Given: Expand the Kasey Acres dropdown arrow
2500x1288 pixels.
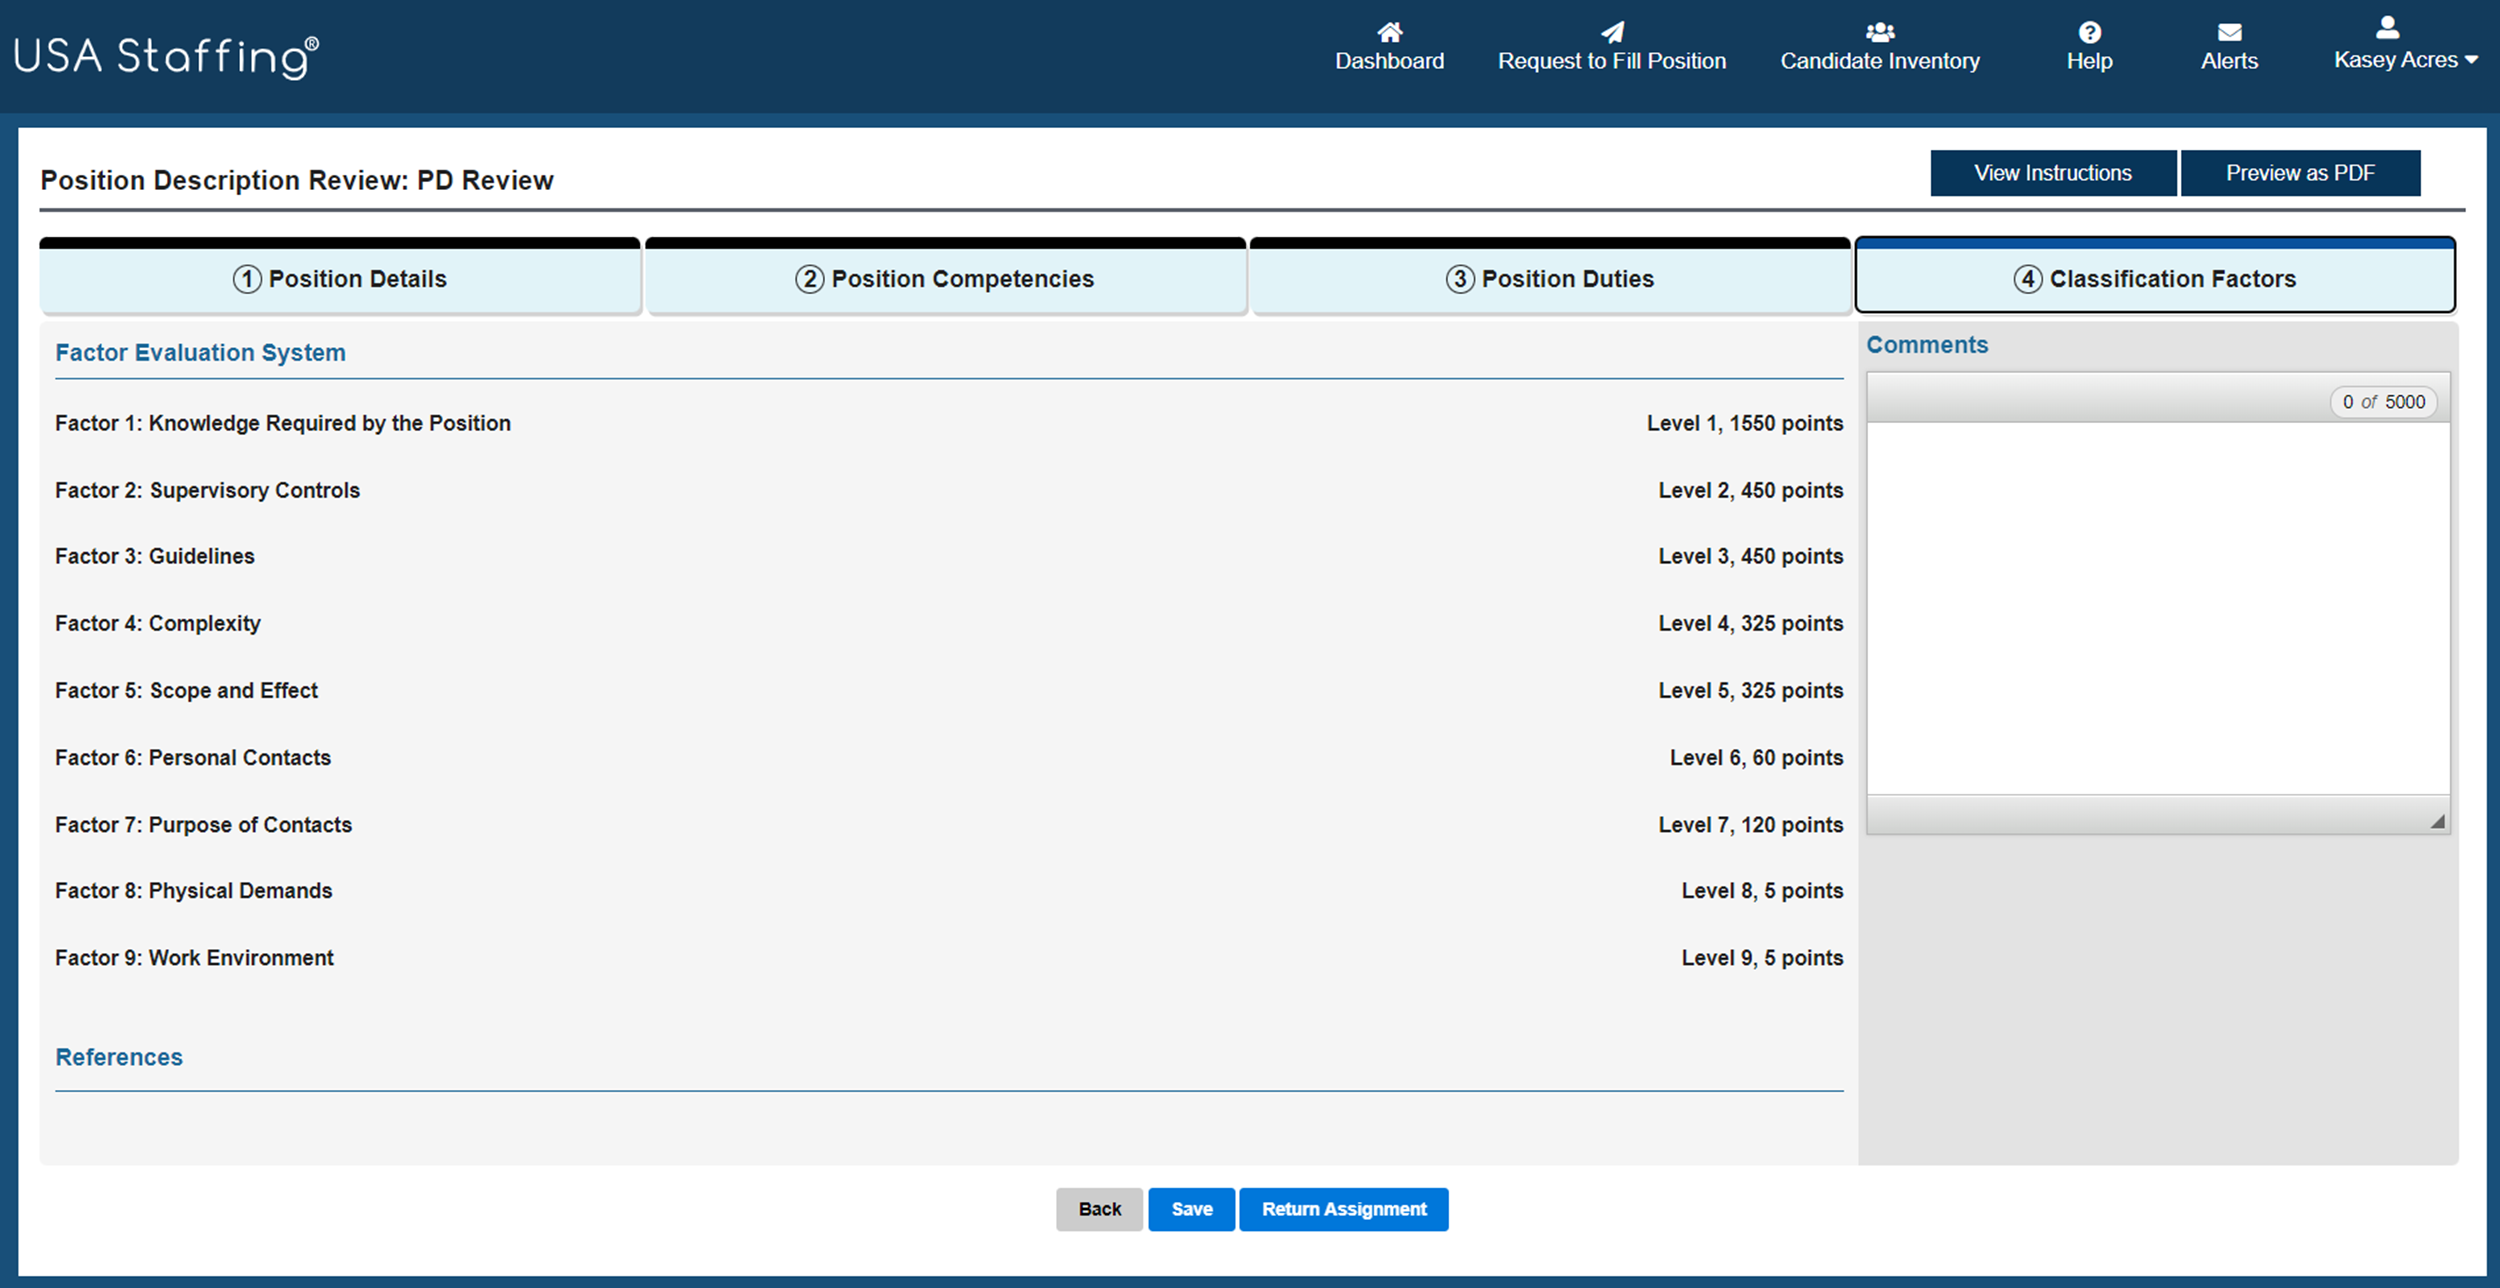Looking at the screenshot, I should click(2472, 60).
